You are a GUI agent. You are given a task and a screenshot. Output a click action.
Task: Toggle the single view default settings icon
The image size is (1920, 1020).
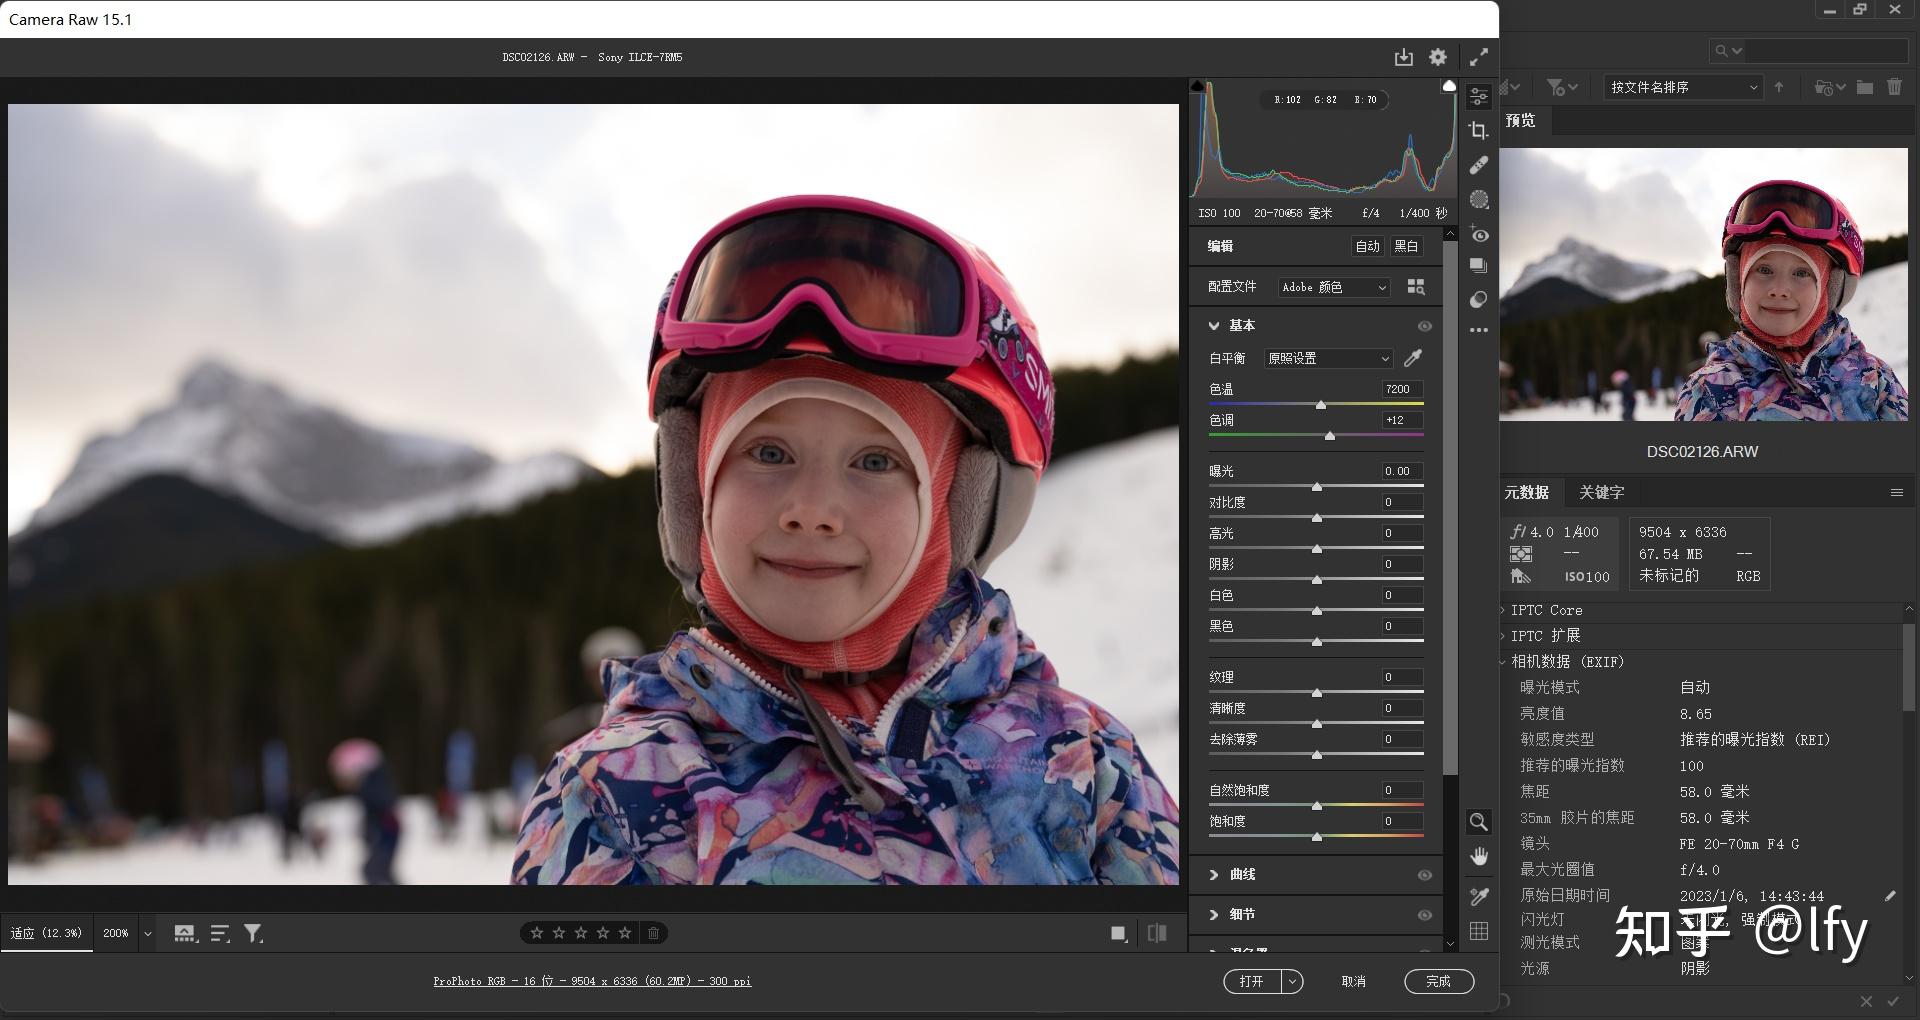pyautogui.click(x=1119, y=933)
